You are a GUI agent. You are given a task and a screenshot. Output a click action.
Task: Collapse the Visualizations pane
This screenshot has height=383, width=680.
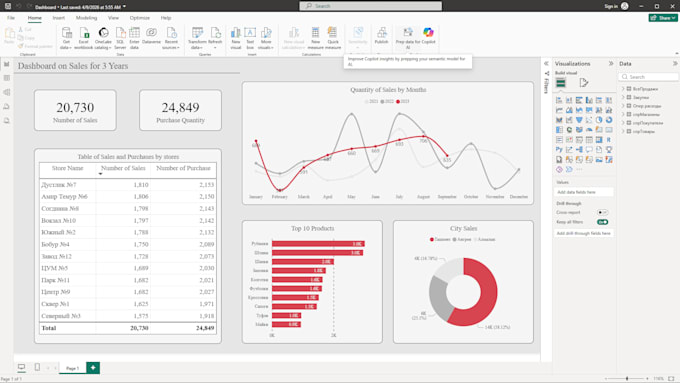(x=611, y=63)
